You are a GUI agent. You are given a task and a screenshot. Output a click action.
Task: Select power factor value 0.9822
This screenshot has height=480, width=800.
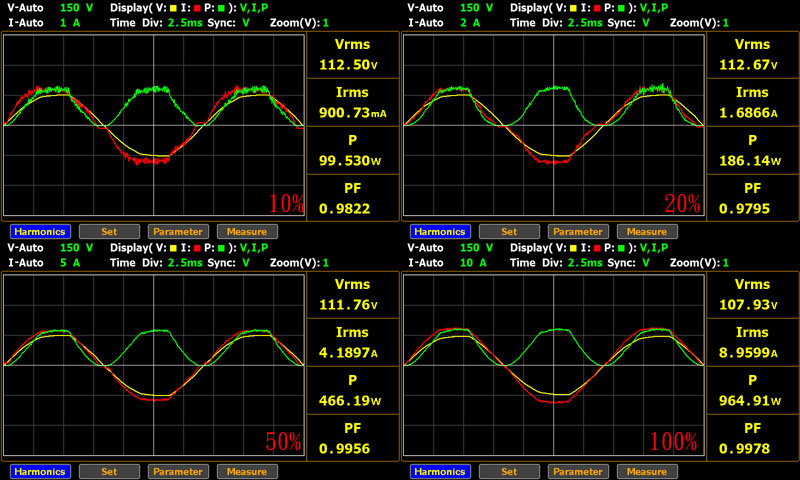pyautogui.click(x=344, y=209)
